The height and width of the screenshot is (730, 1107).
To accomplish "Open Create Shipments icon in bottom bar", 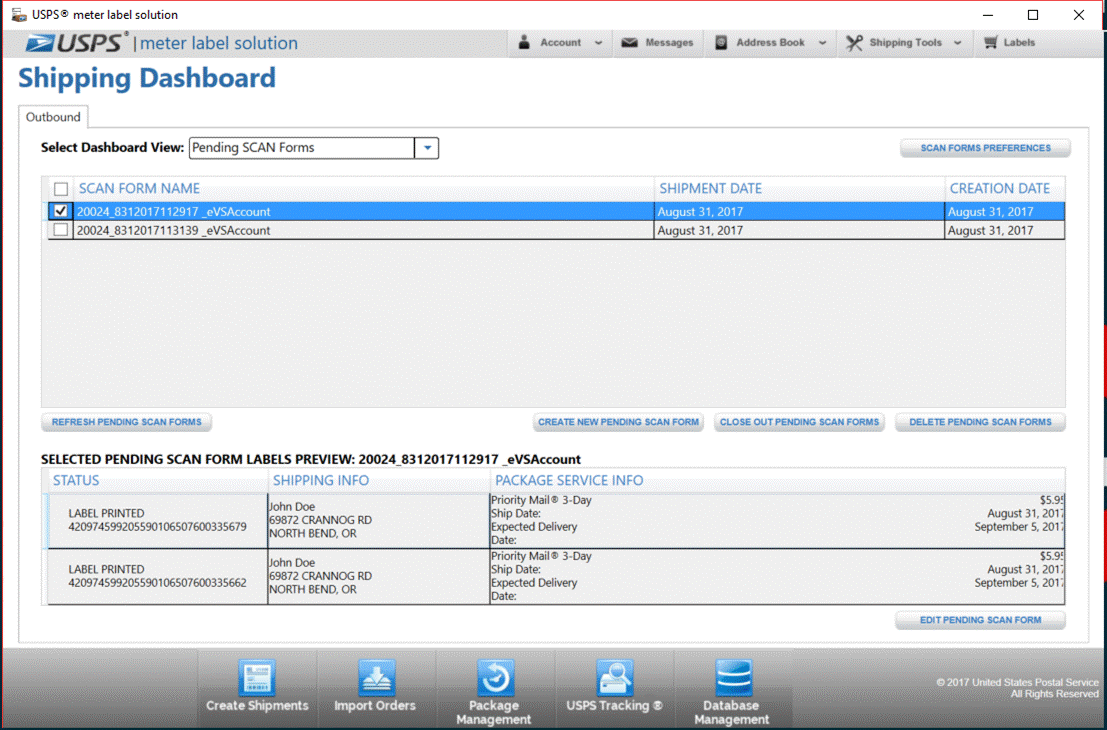I will 257,679.
